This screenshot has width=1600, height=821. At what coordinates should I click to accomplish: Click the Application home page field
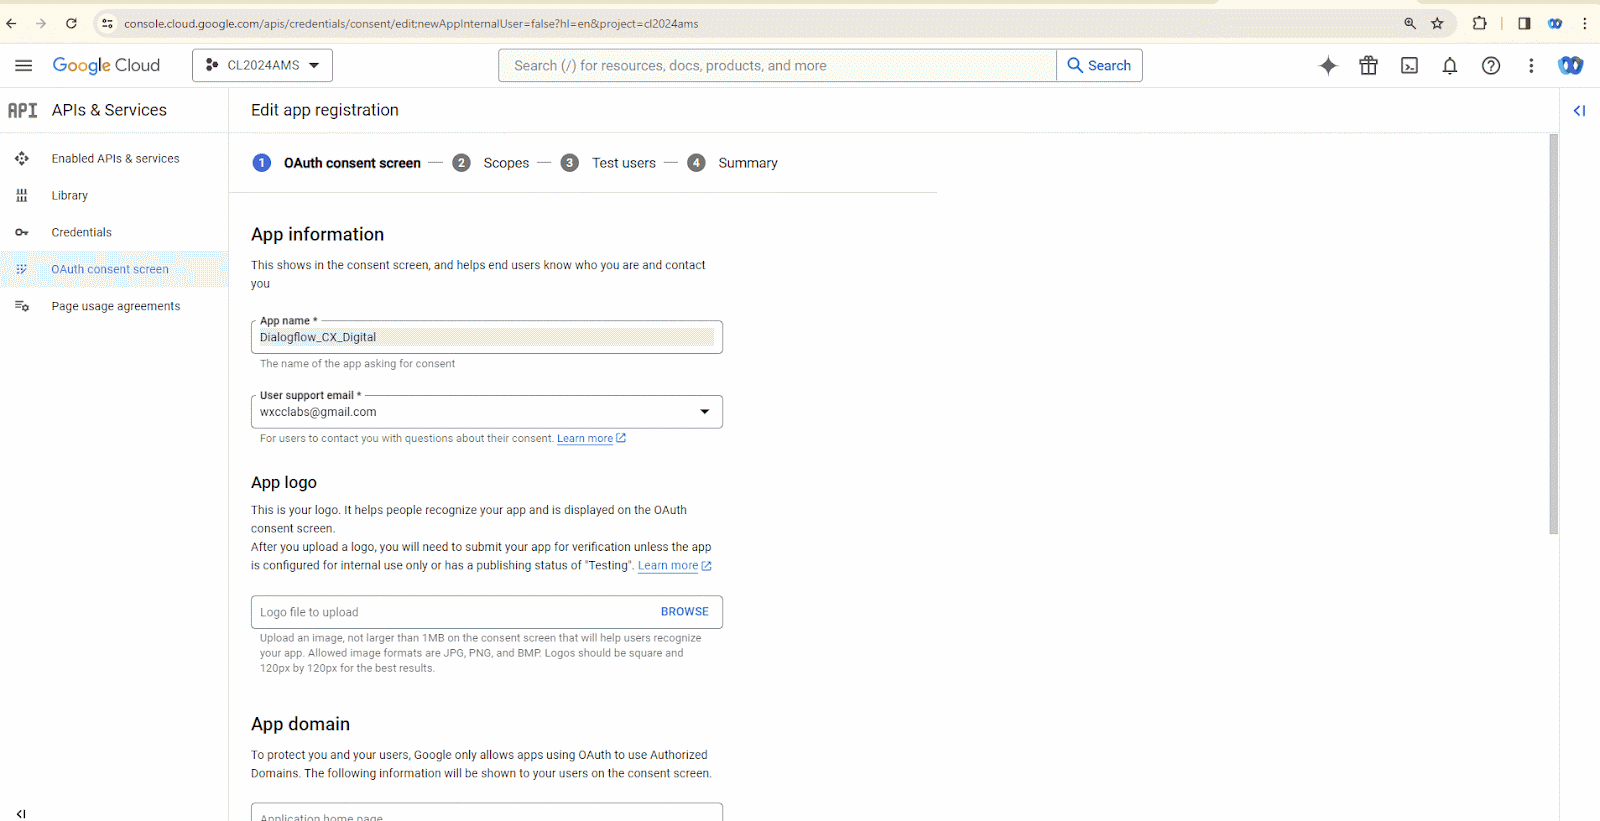coord(487,812)
